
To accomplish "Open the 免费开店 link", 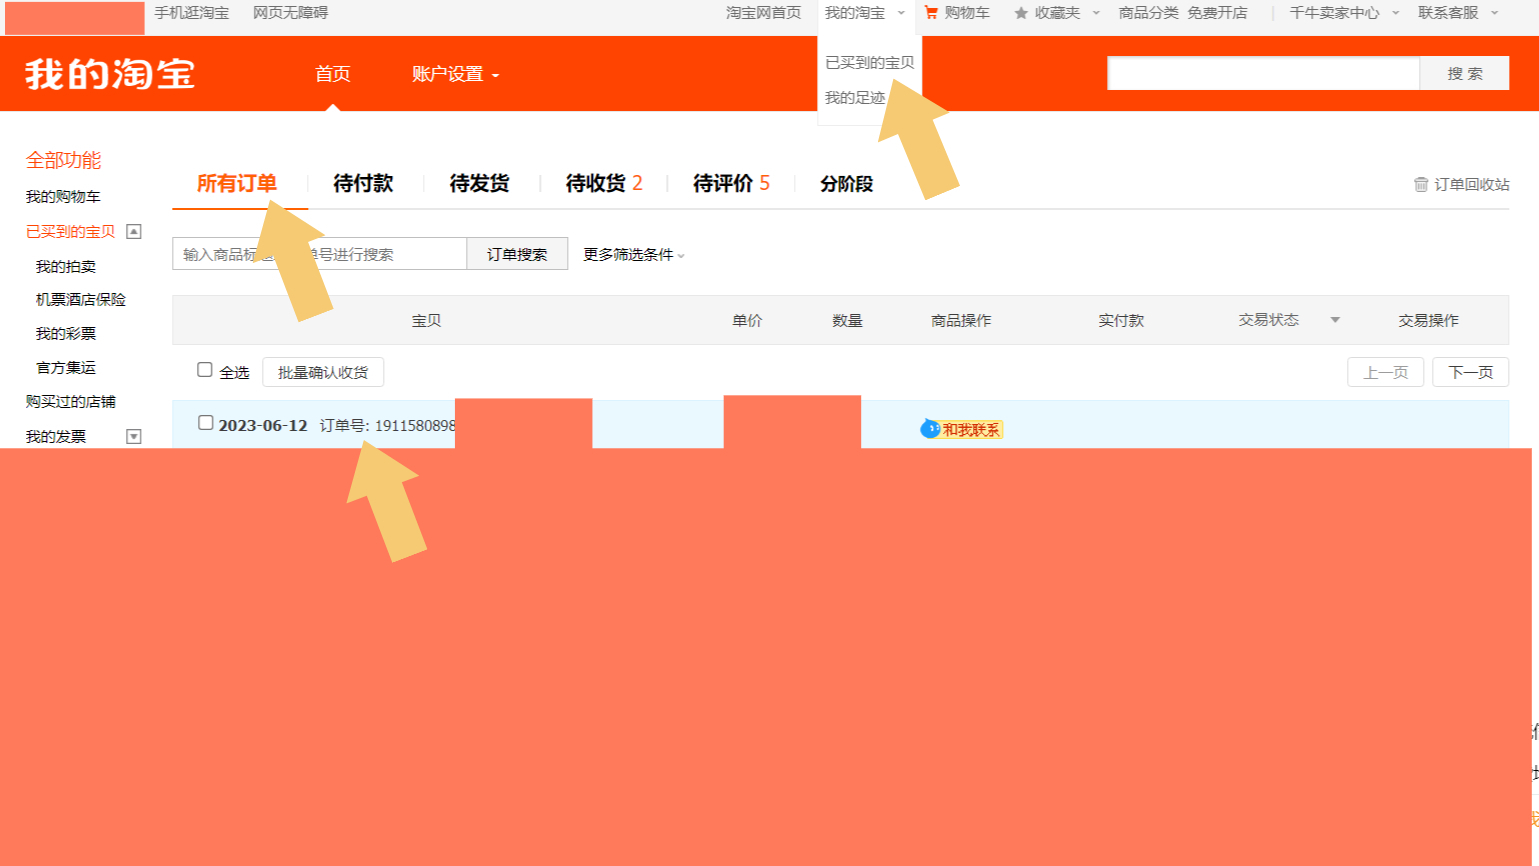I will pyautogui.click(x=1217, y=13).
